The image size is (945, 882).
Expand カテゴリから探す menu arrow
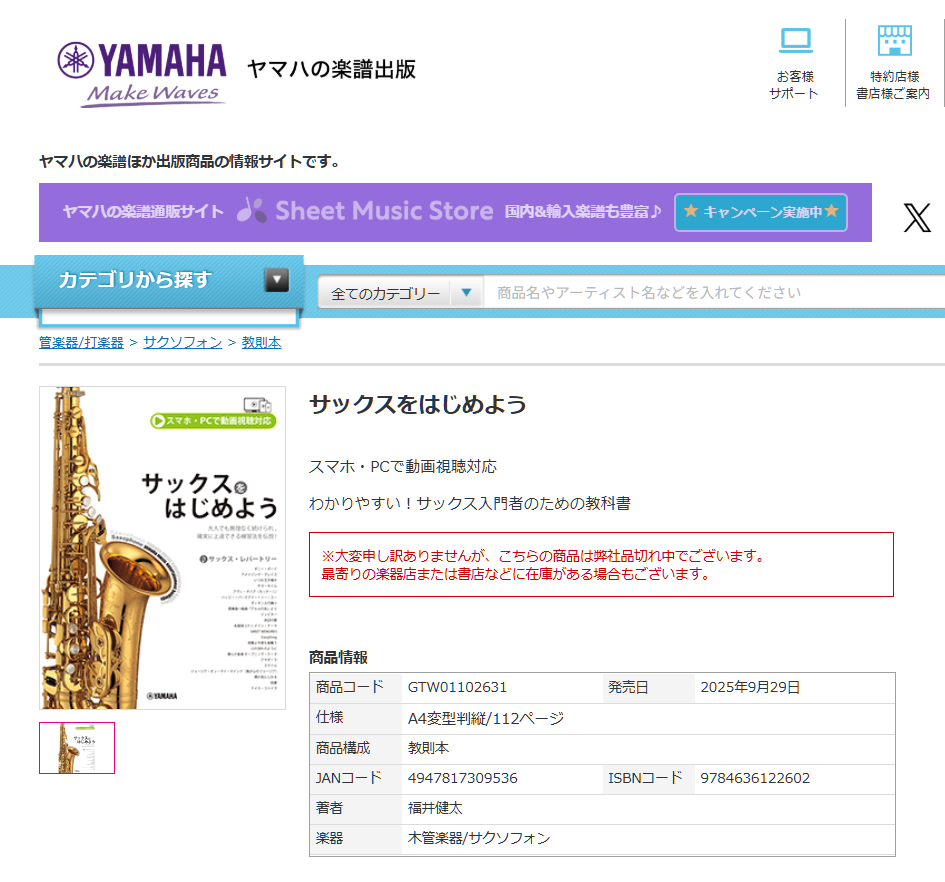[x=277, y=280]
